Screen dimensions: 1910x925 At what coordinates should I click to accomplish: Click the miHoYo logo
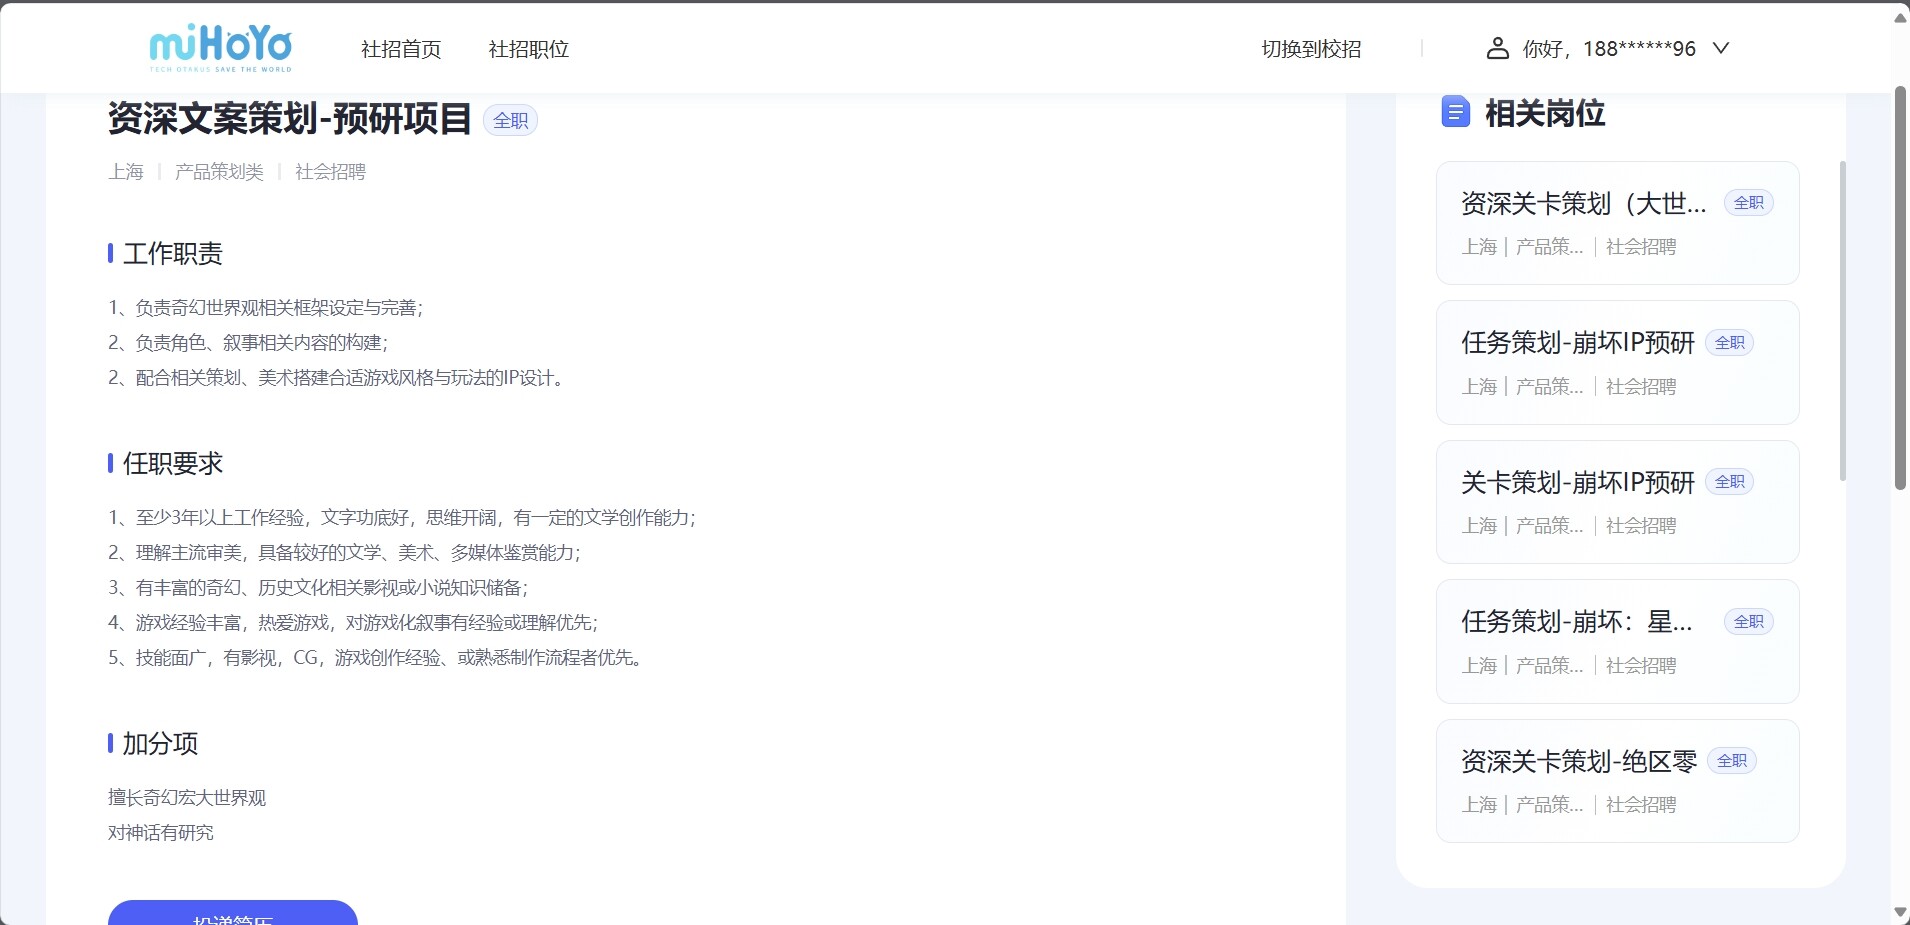pos(220,48)
